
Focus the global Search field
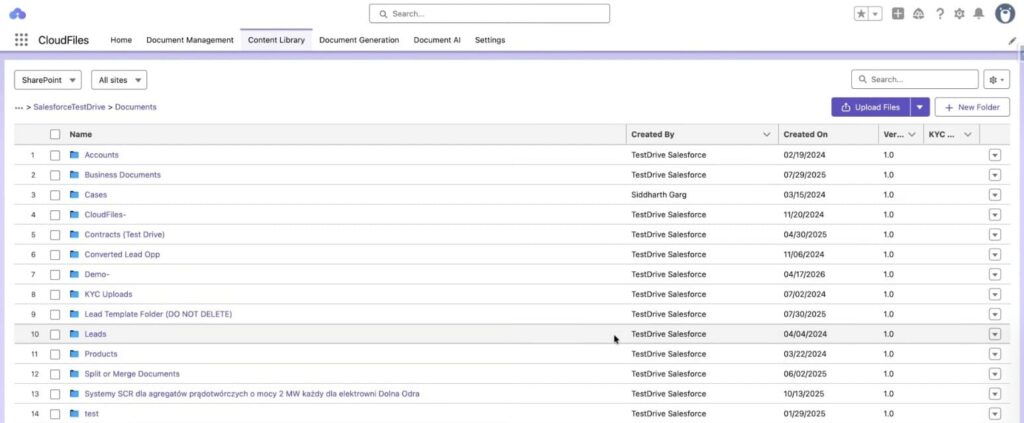489,14
